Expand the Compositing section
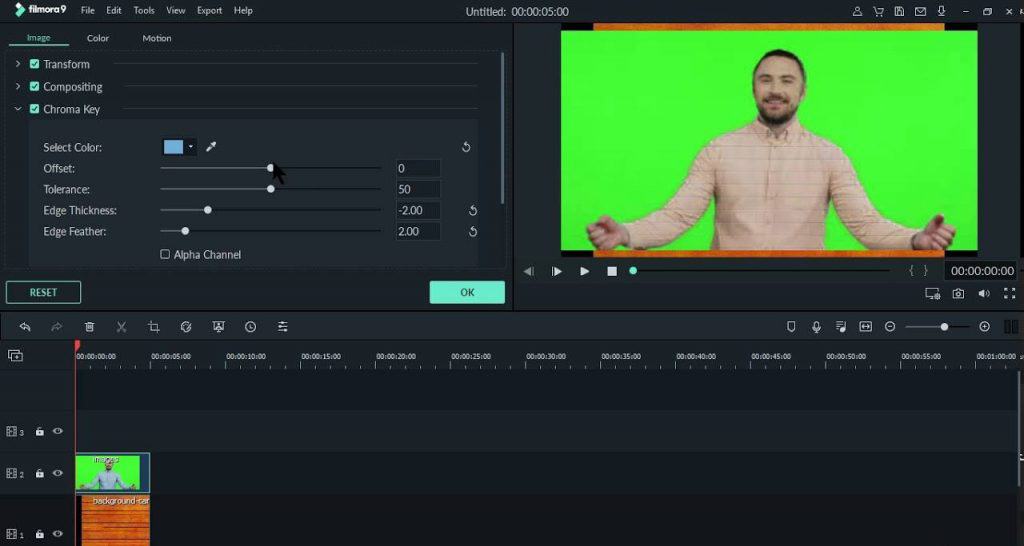 [x=18, y=86]
